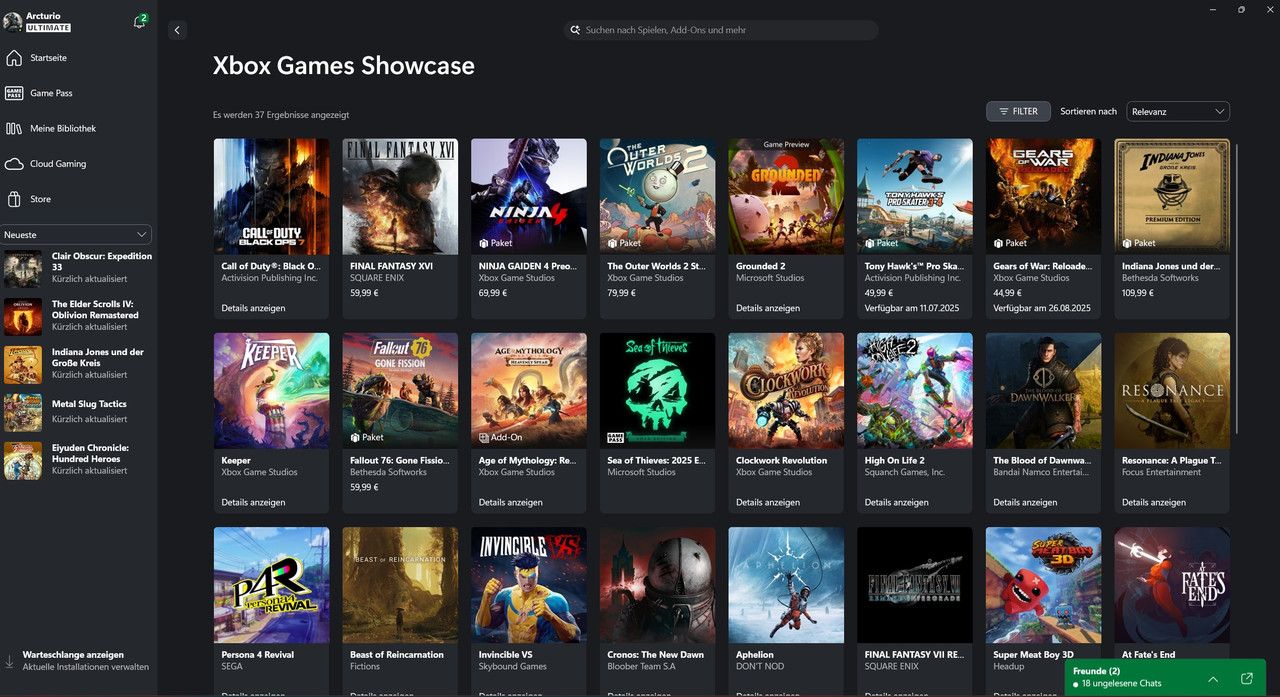Open Tony Hawk's Pro Skater cover
Viewport: 1280px width, 697px height.
[915, 197]
